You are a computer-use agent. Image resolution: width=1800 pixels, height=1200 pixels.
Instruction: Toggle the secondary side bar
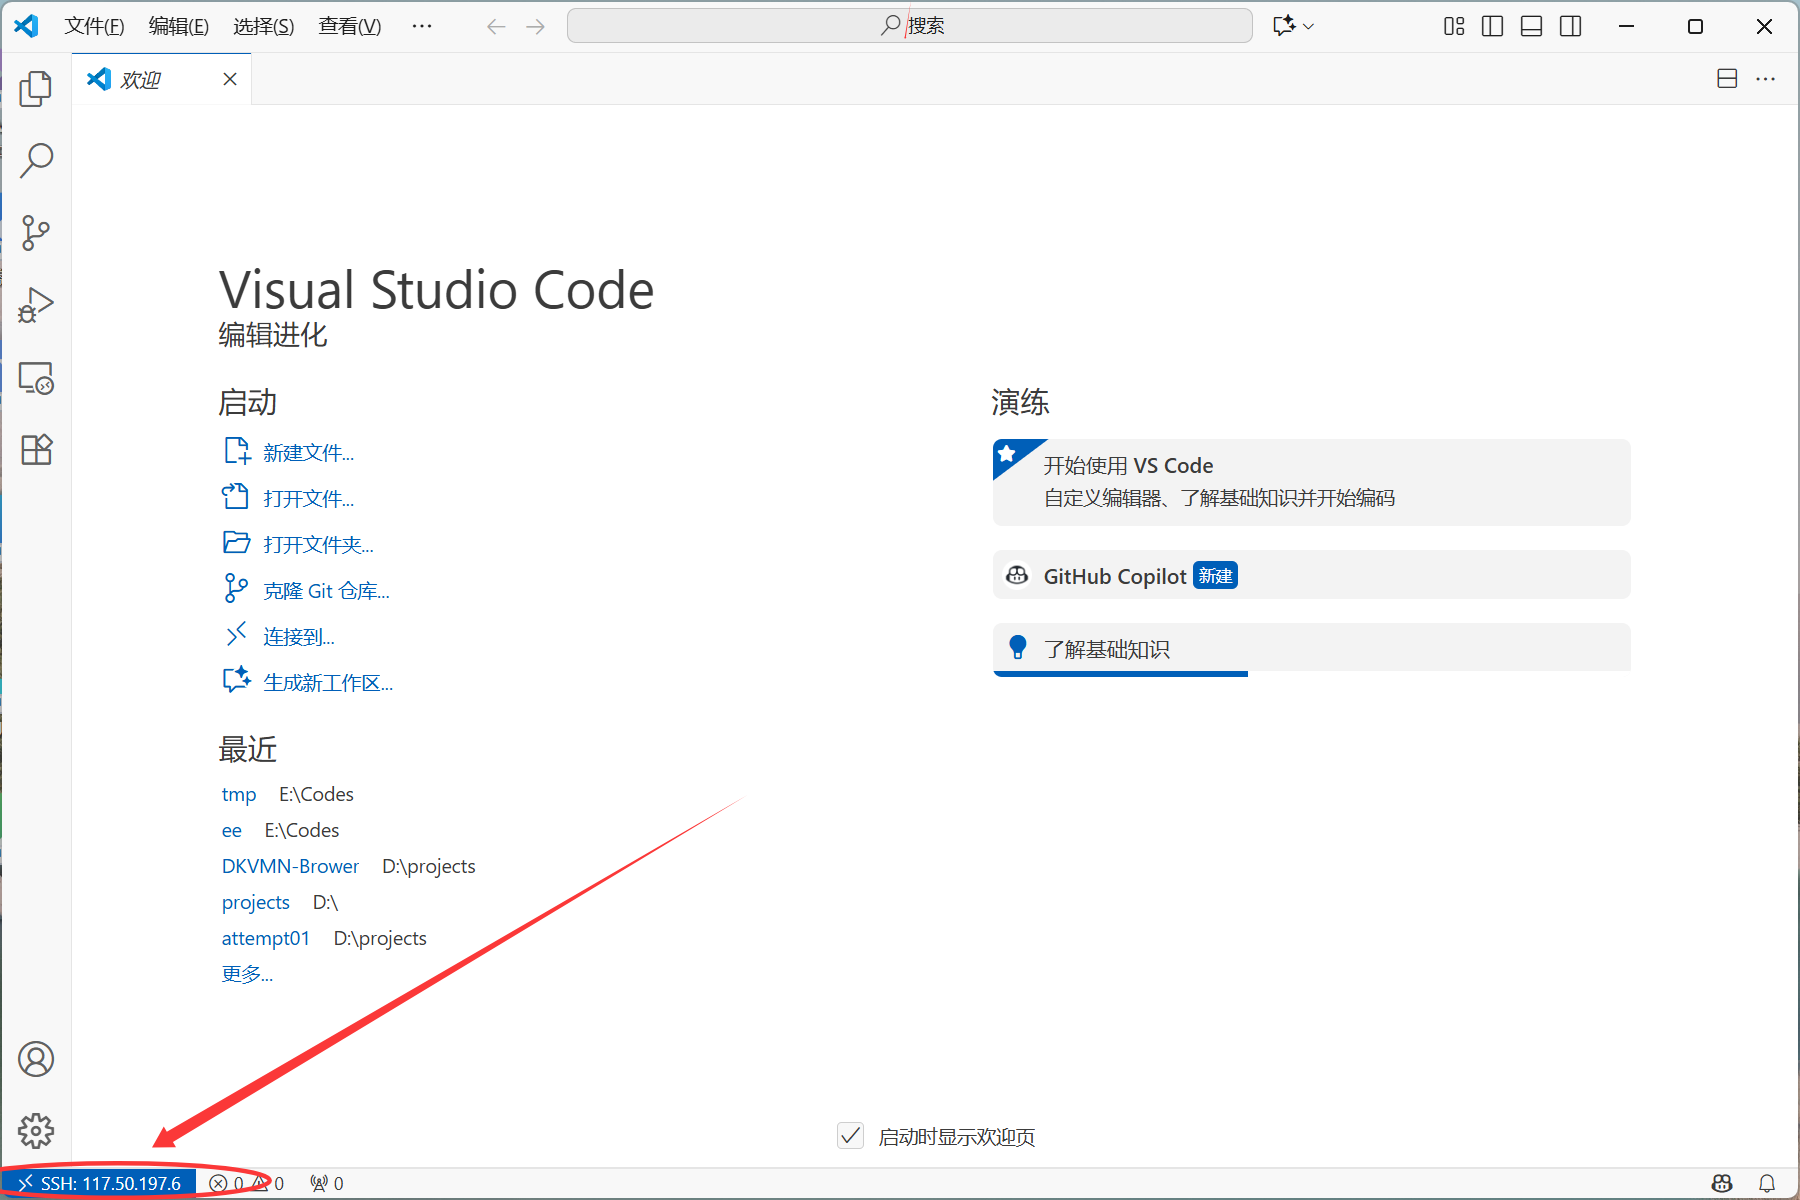pyautogui.click(x=1571, y=26)
